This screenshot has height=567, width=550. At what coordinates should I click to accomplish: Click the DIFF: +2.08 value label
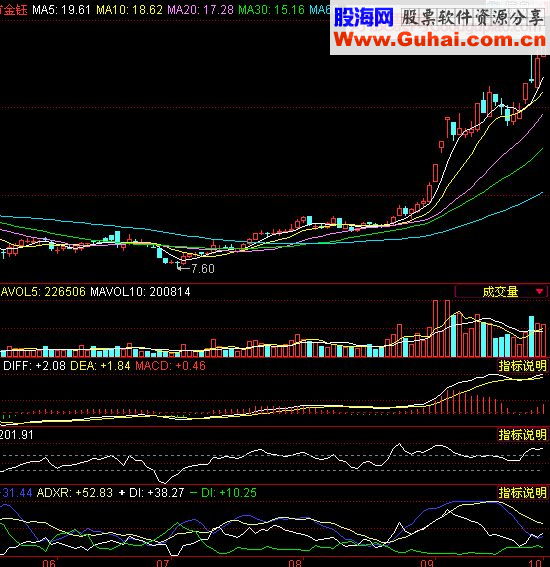[34, 366]
